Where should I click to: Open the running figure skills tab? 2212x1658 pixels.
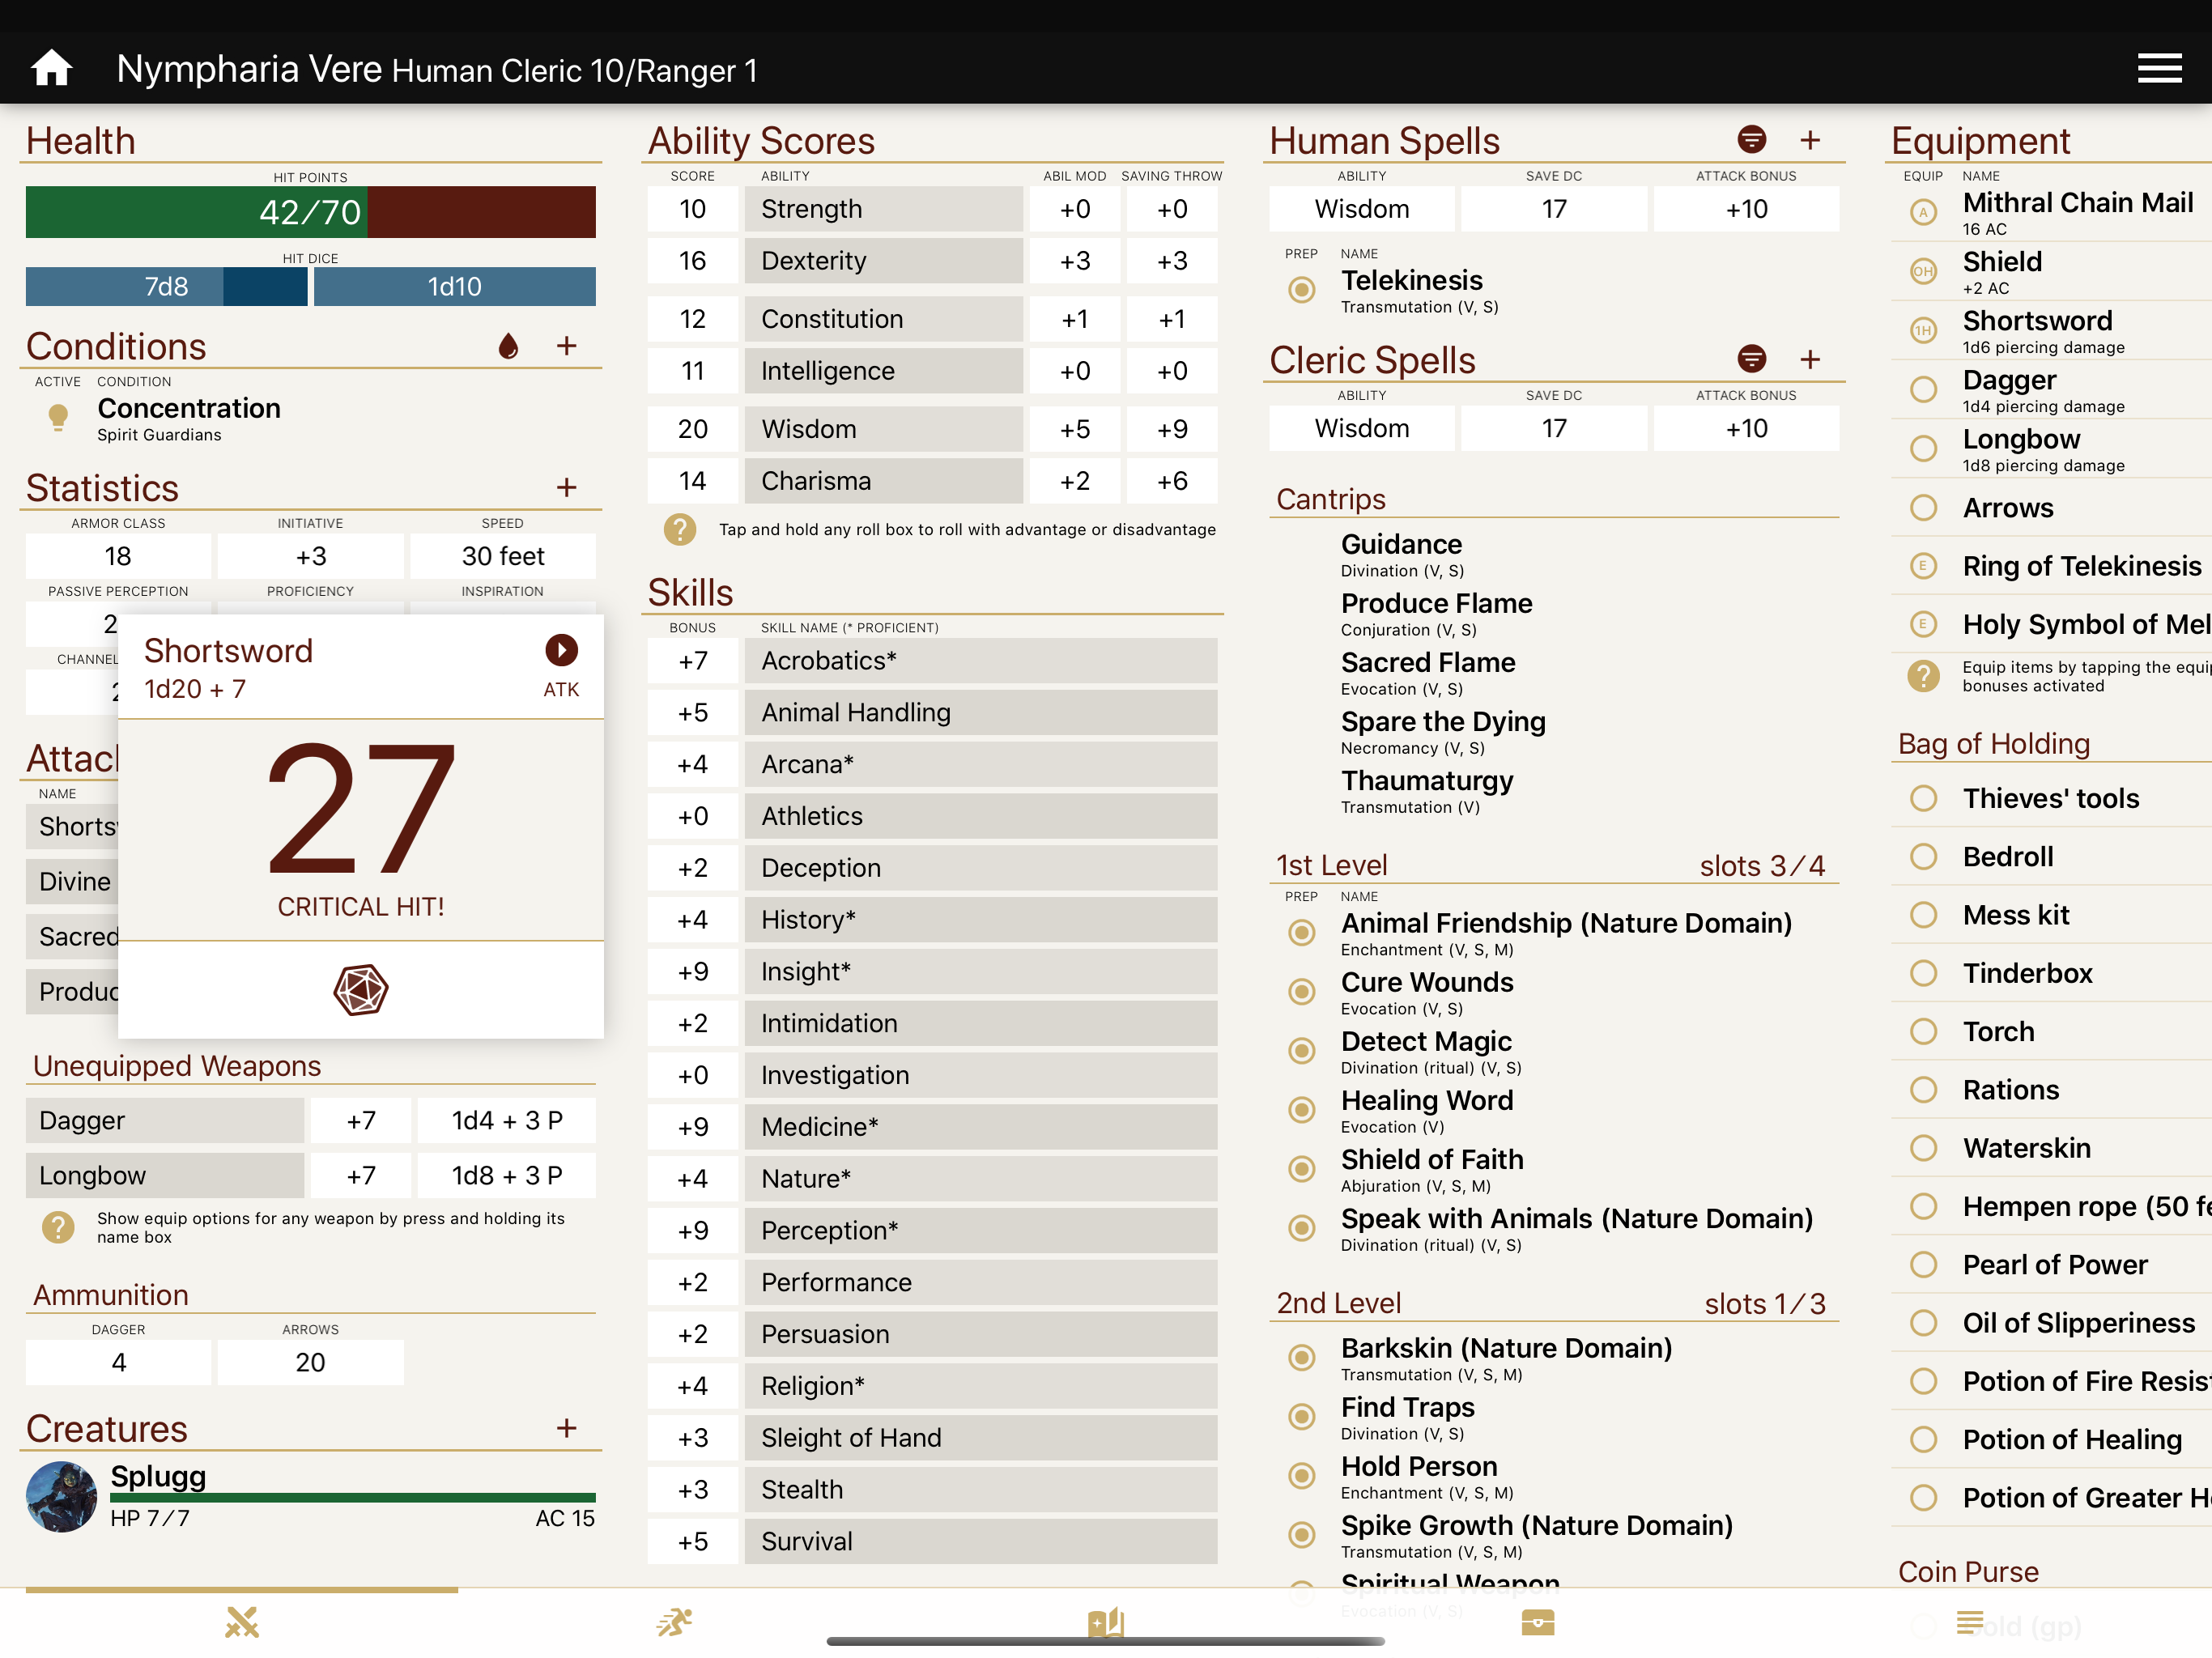click(674, 1622)
